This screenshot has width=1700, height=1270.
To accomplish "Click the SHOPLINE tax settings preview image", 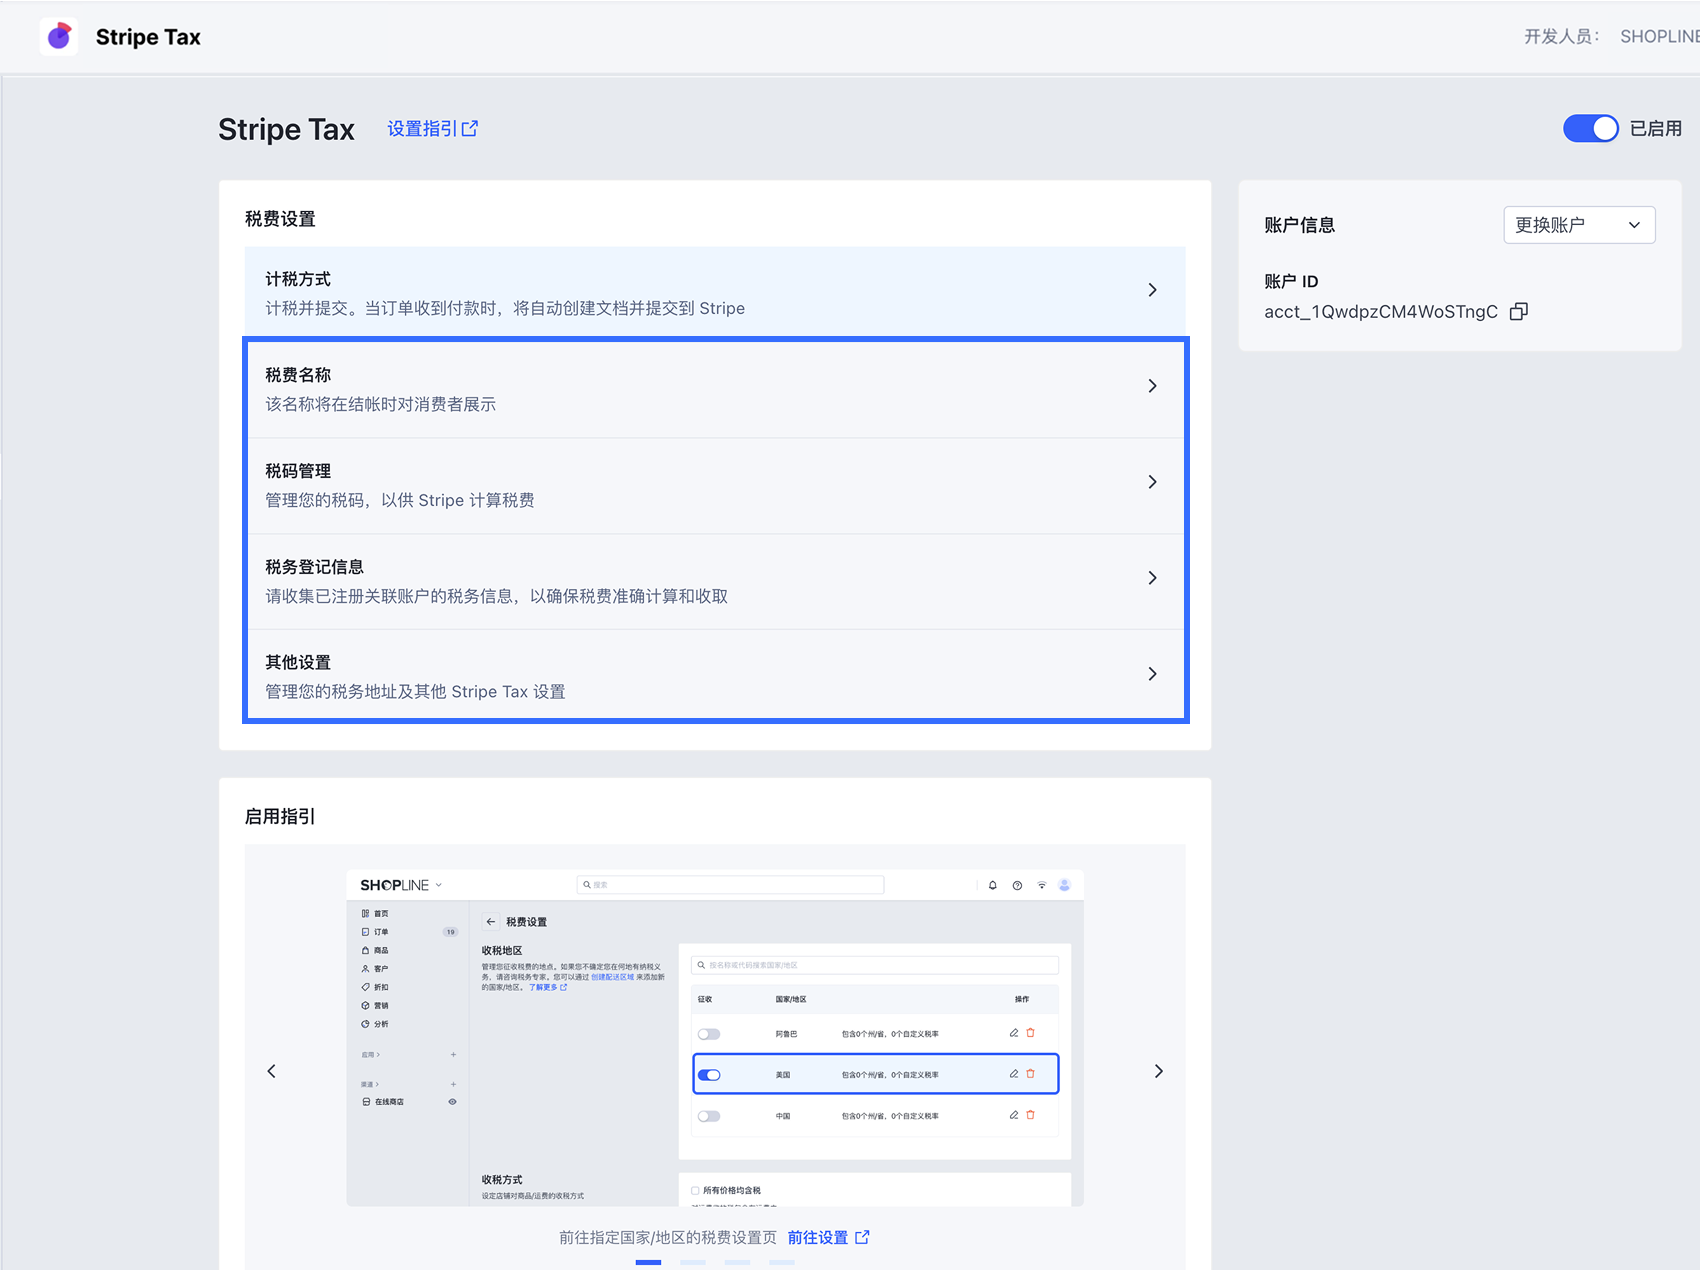I will (715, 1038).
